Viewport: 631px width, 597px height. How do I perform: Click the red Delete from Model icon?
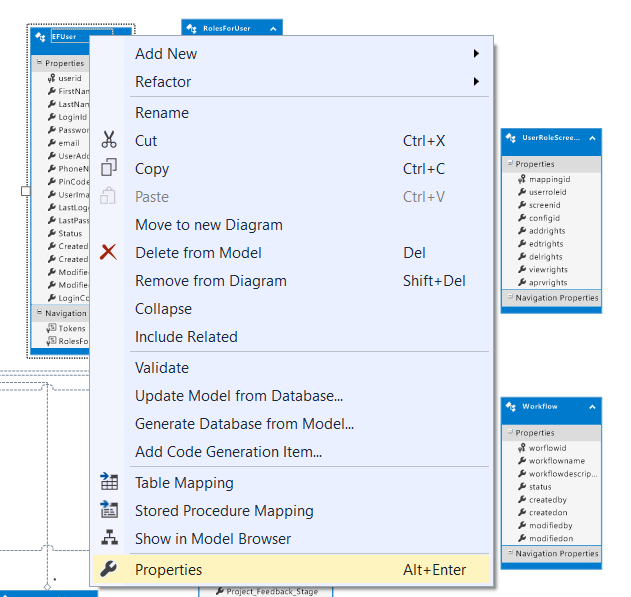(110, 253)
